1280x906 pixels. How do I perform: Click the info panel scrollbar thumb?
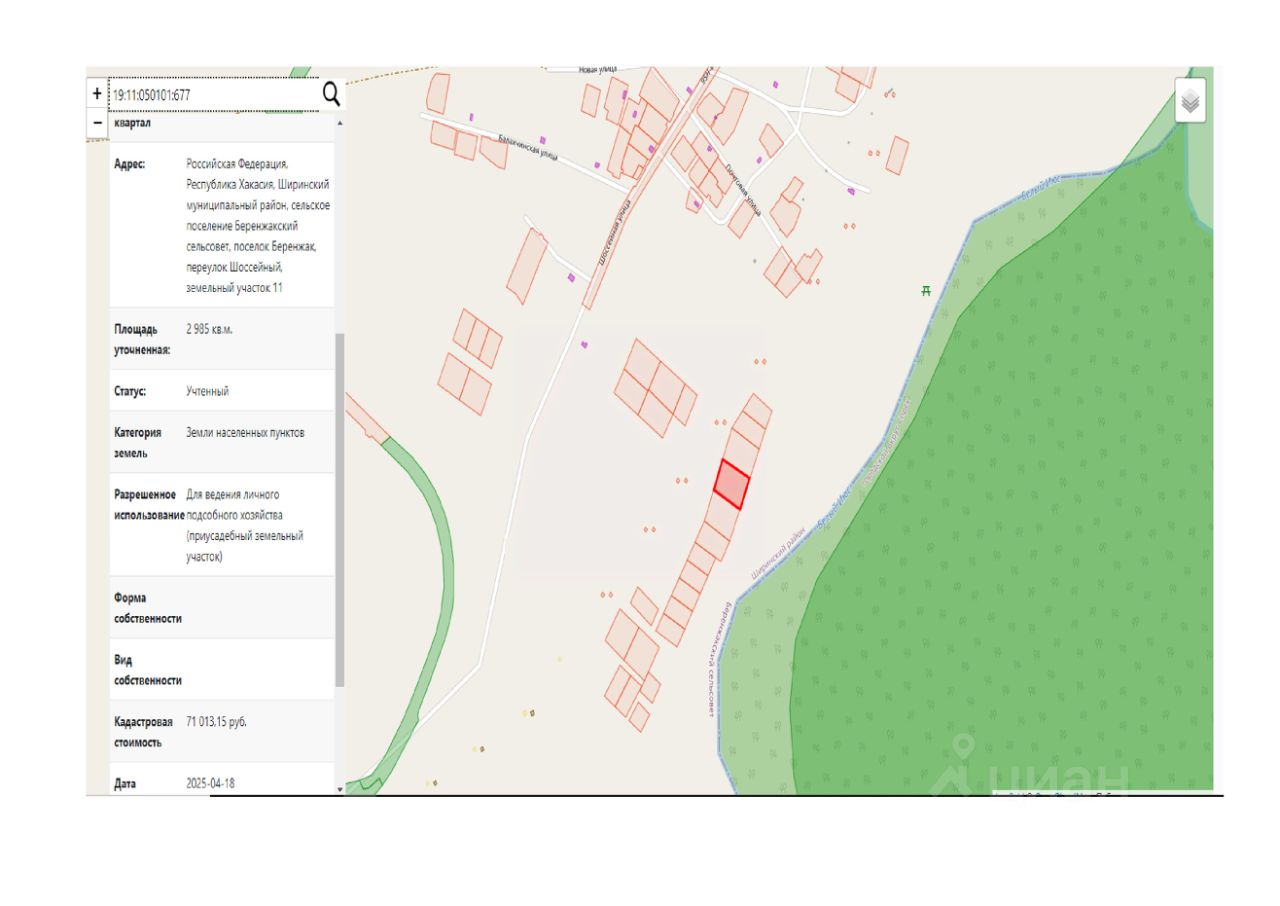[339, 510]
